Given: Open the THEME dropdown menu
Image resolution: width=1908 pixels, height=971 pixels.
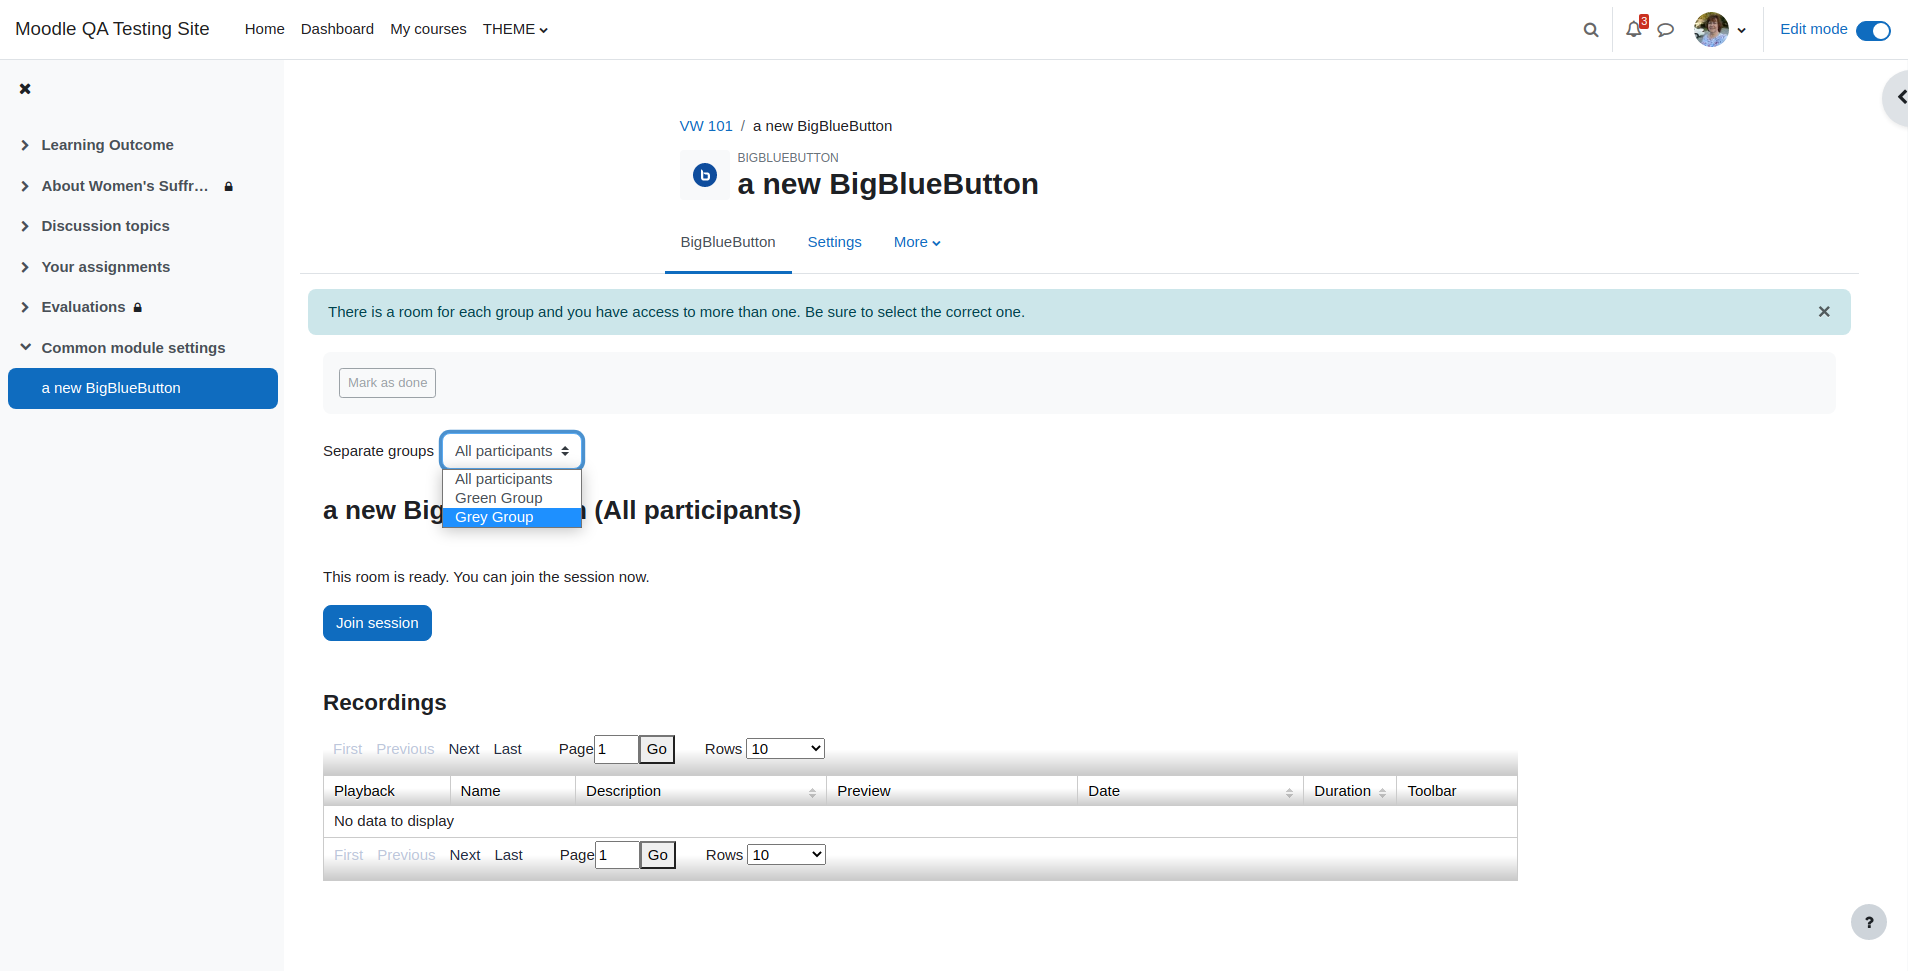Looking at the screenshot, I should point(515,29).
